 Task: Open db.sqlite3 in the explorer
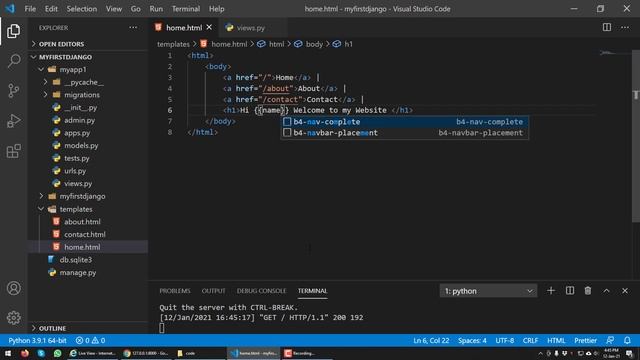pos(76,260)
